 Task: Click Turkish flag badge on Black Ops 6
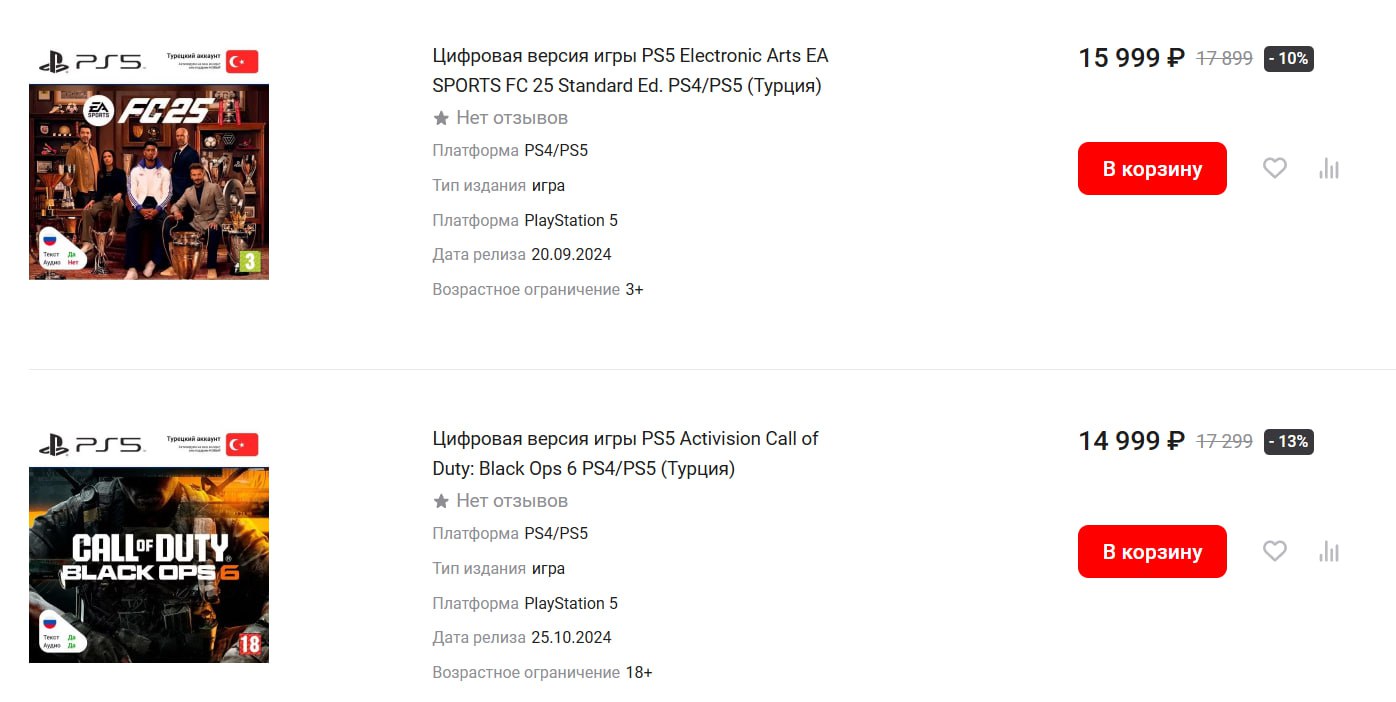242,445
